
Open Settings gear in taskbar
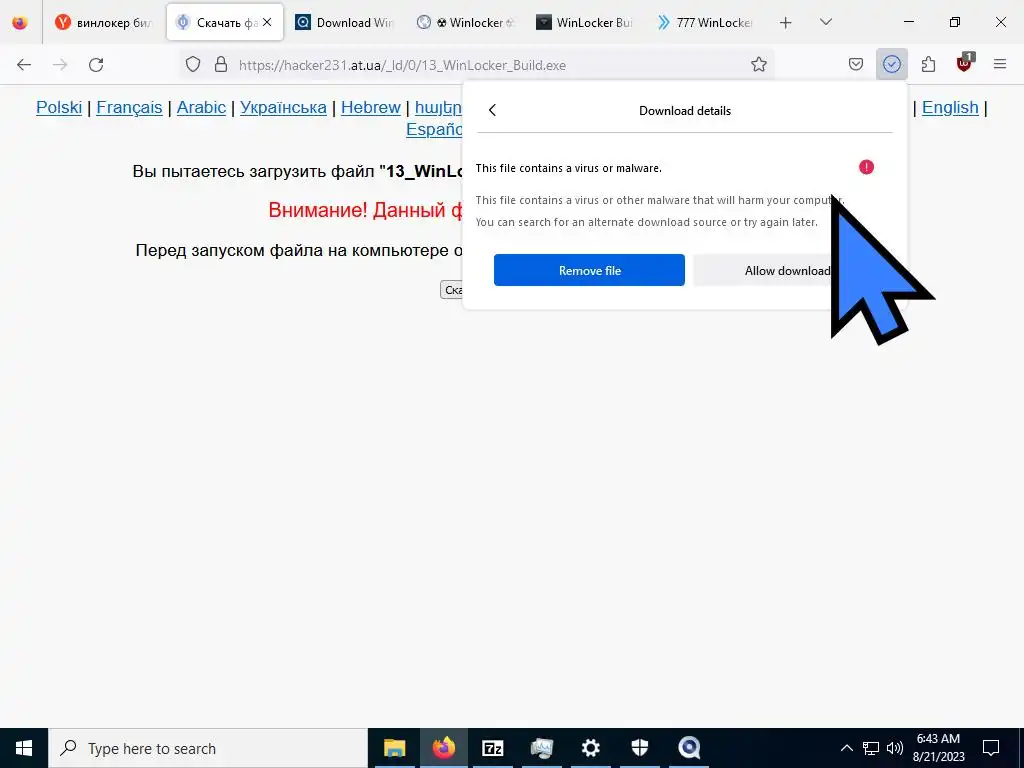coord(590,748)
